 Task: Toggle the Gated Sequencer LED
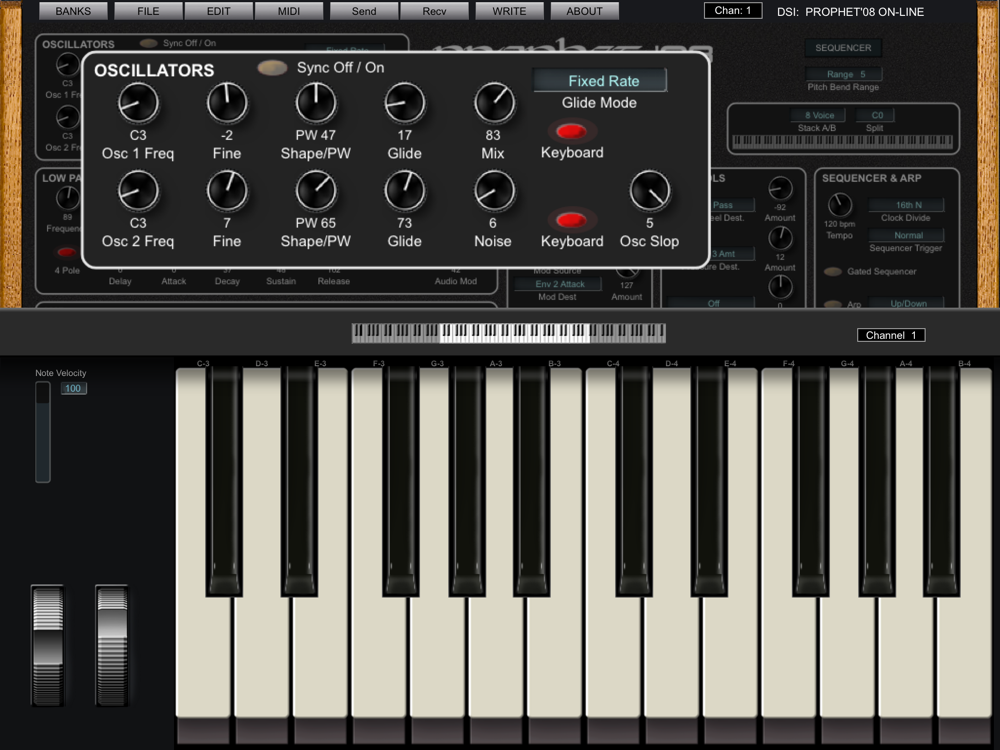point(832,272)
